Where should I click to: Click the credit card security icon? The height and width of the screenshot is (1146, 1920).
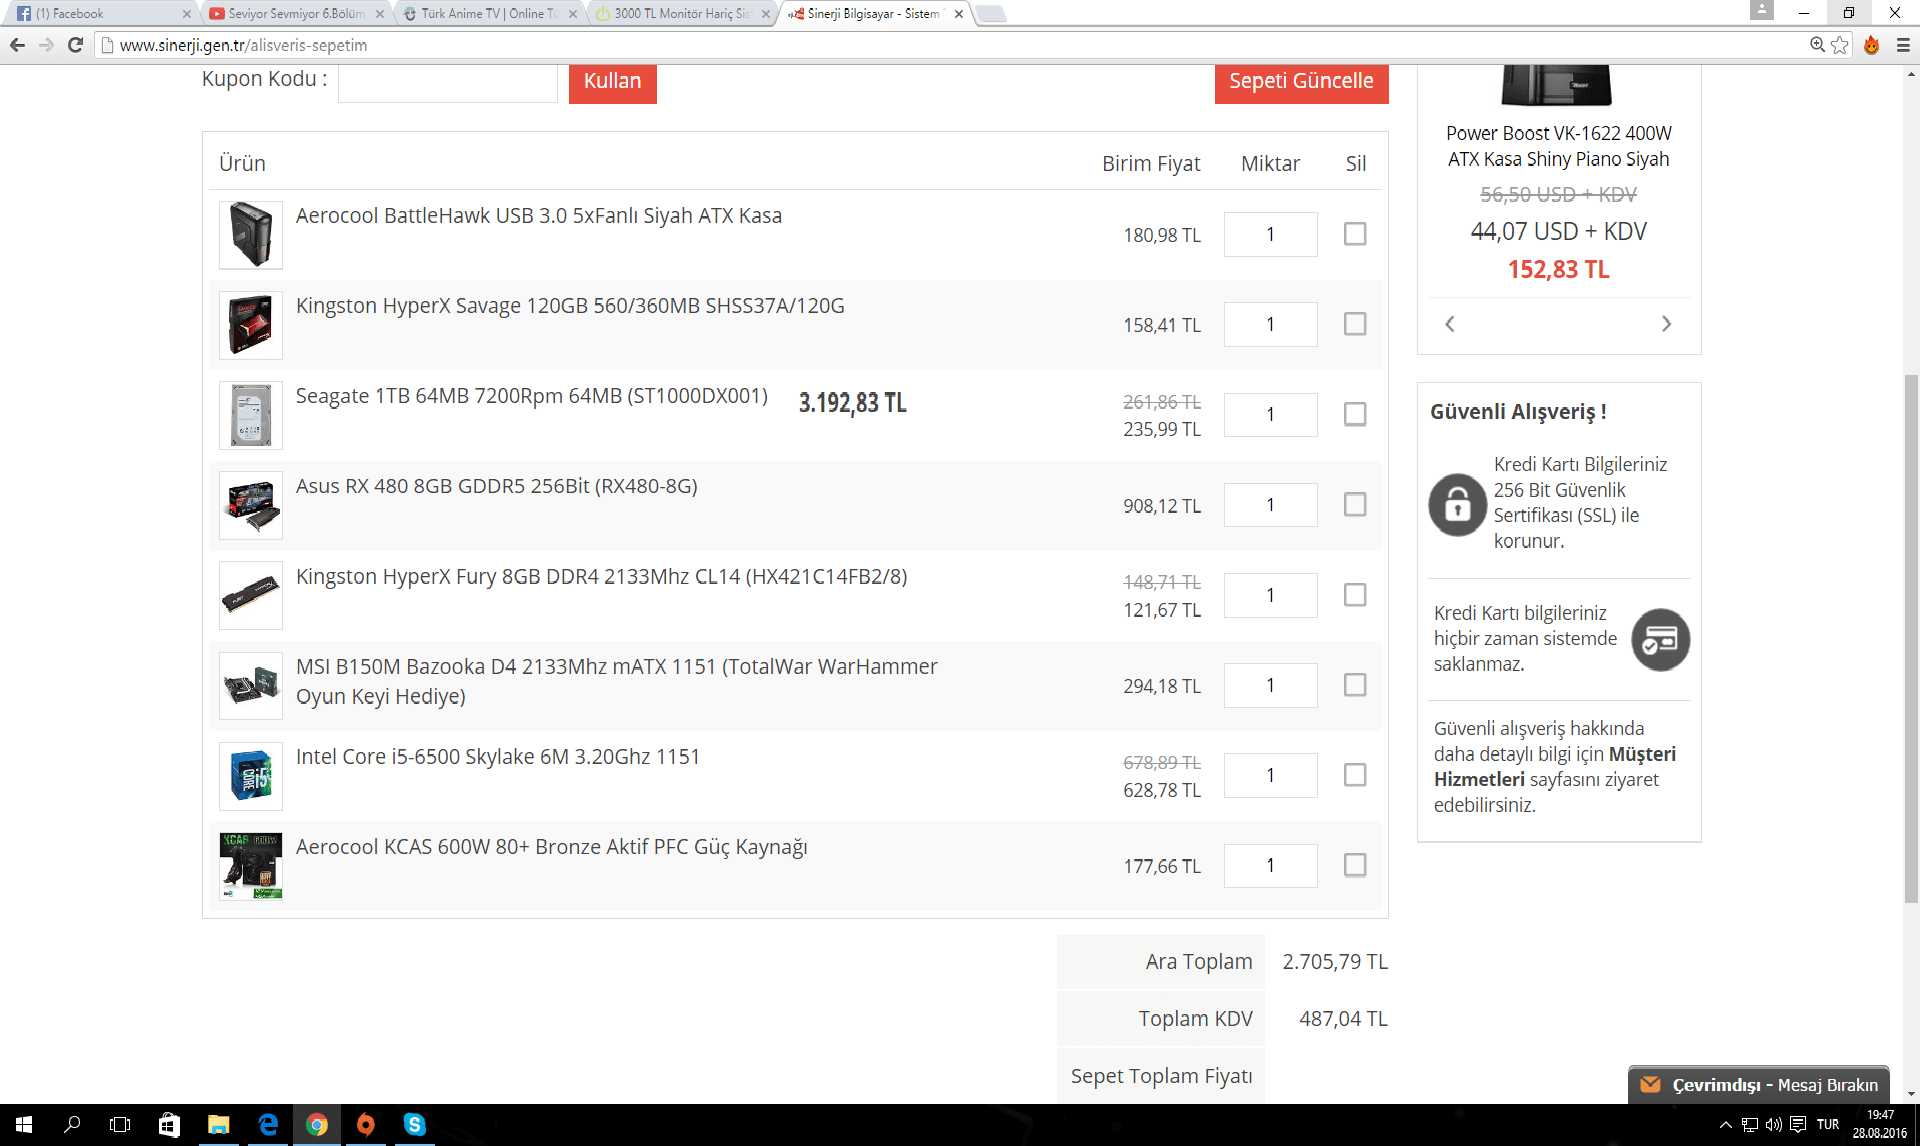pos(1660,640)
